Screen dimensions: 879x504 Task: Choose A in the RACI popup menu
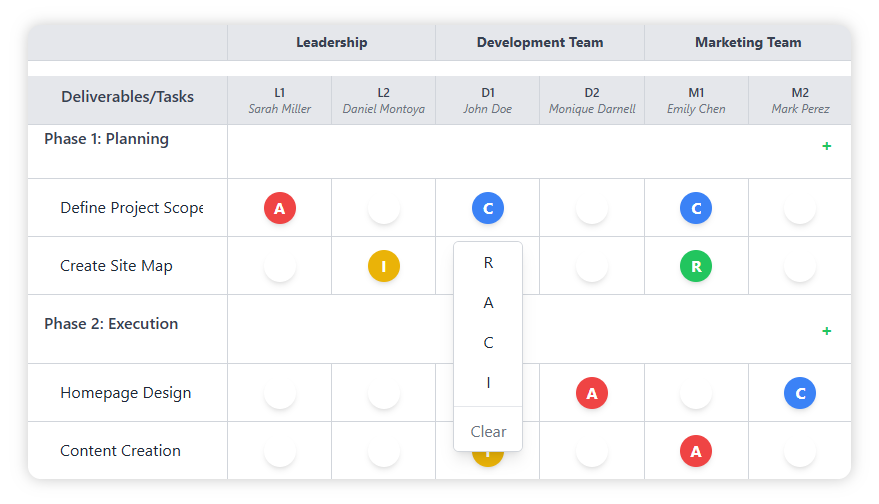coord(488,303)
